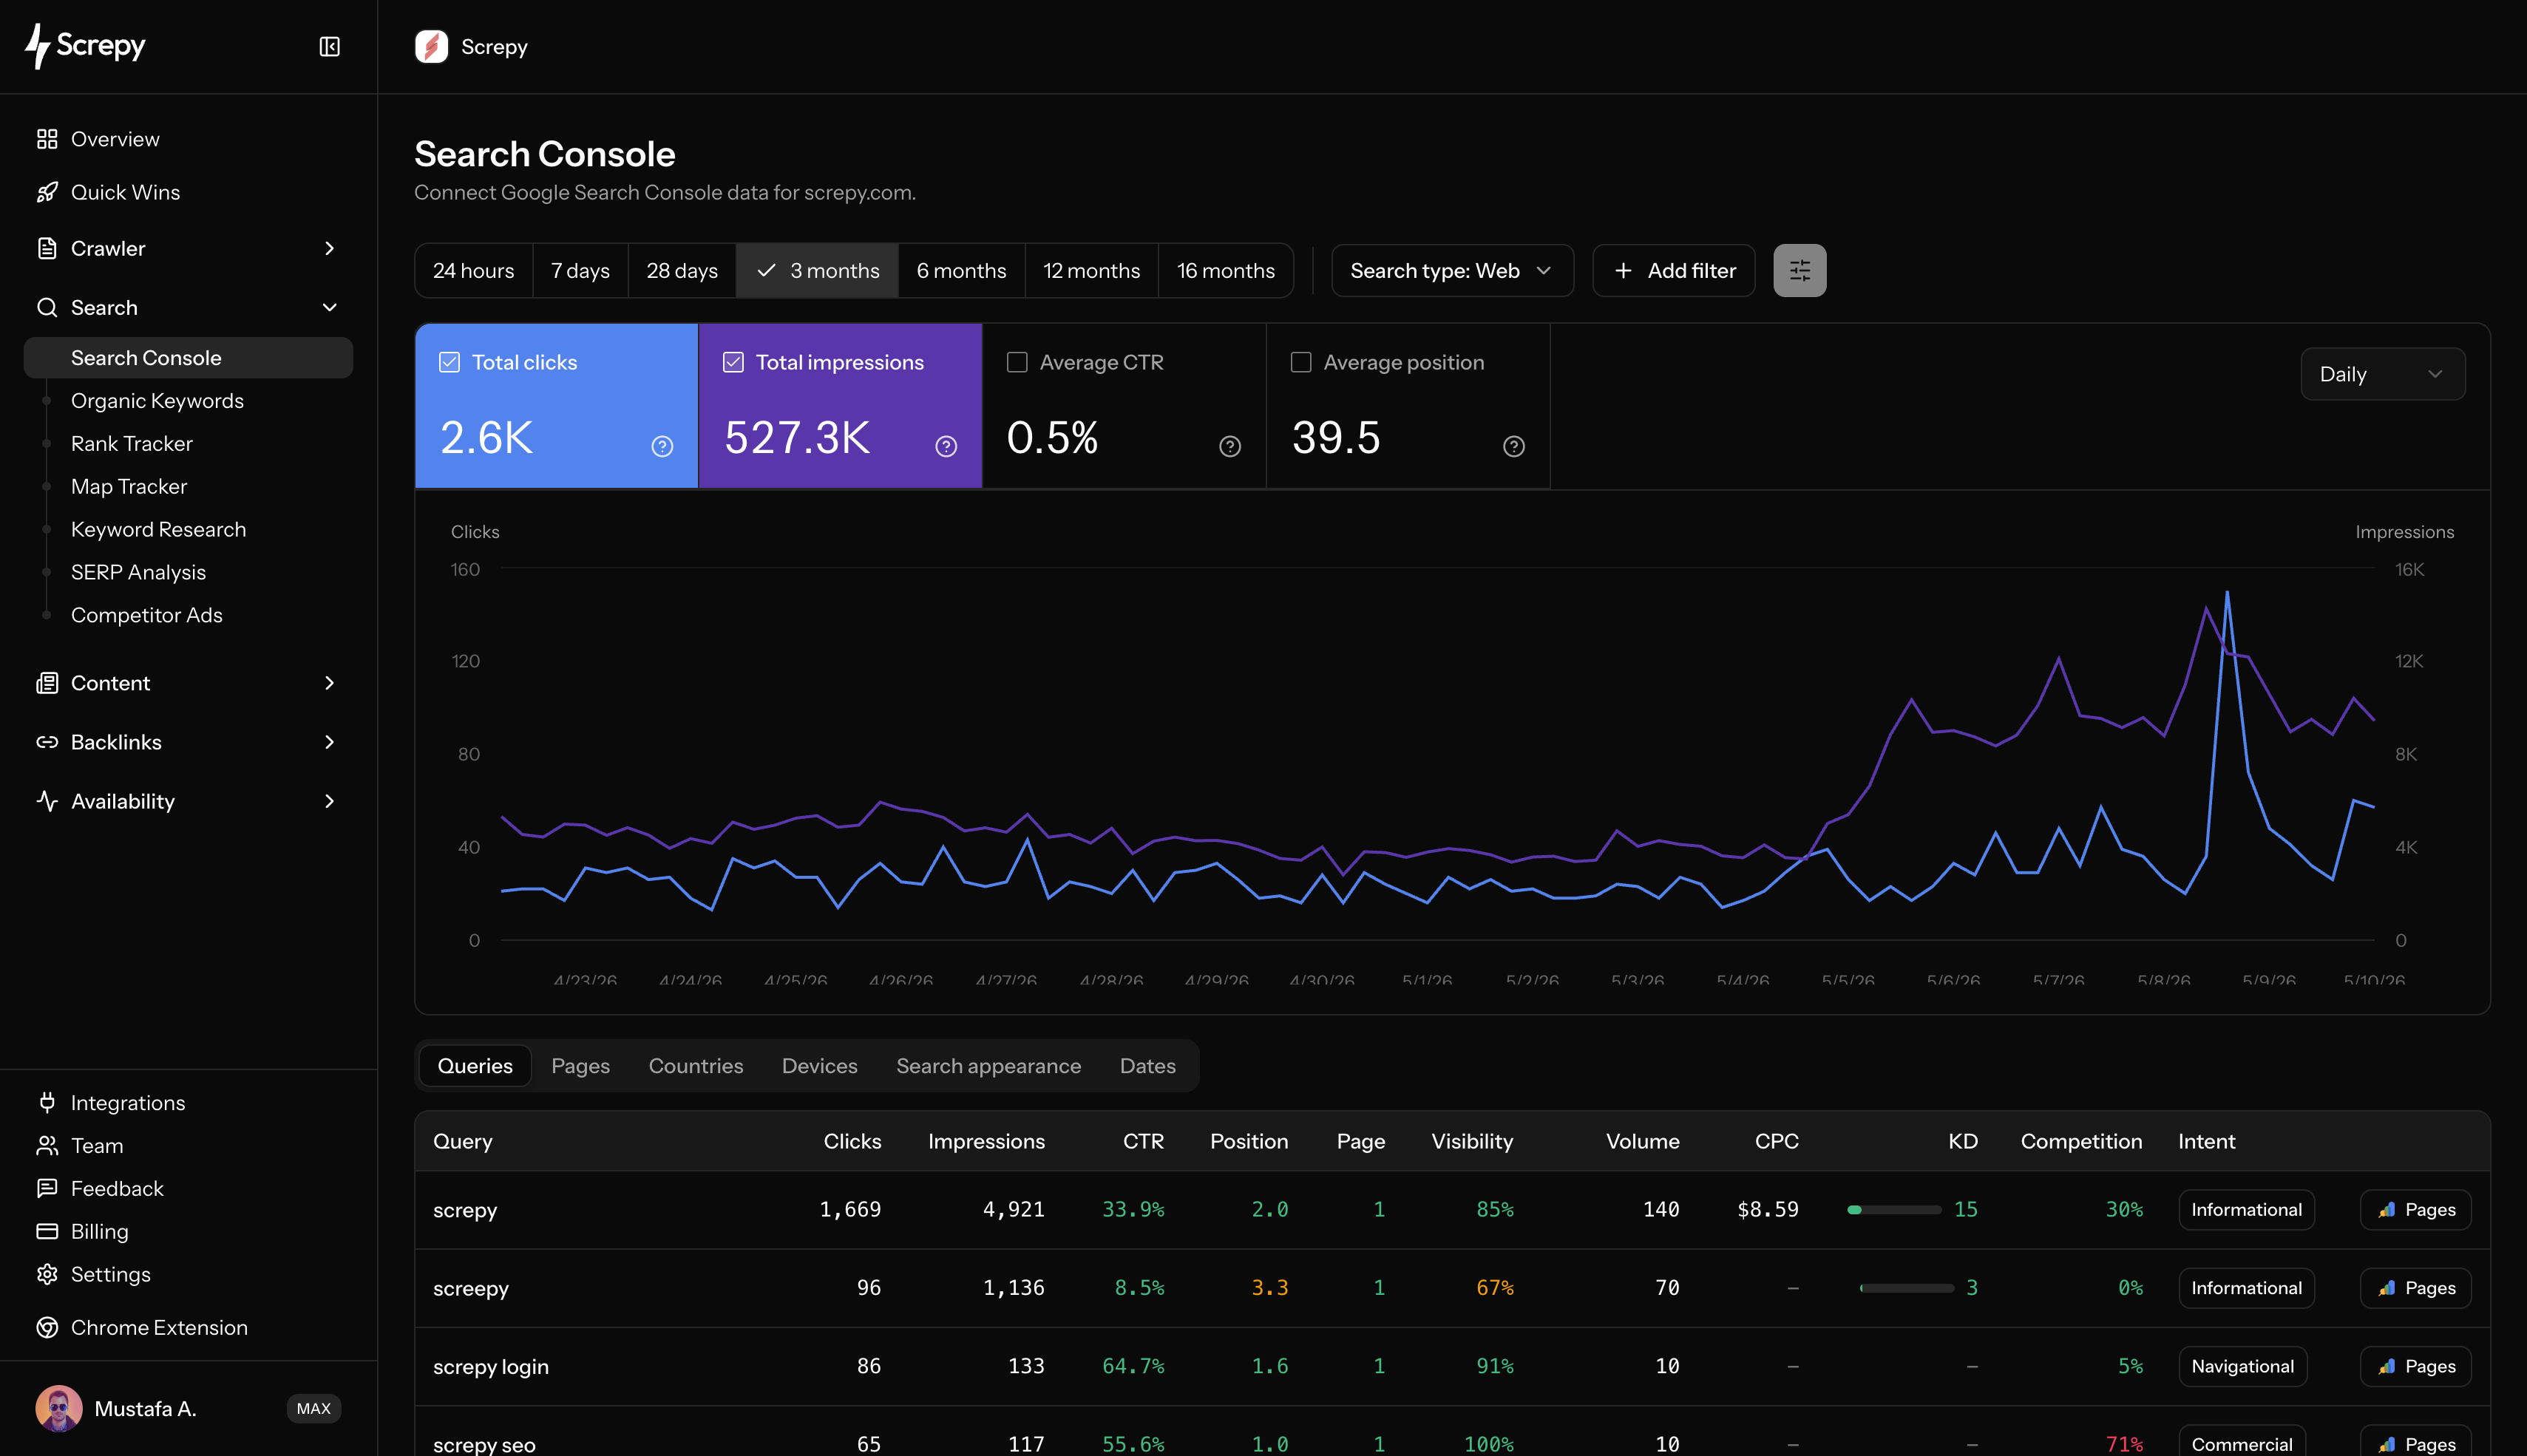Select the 16 months range option

tap(1225, 270)
